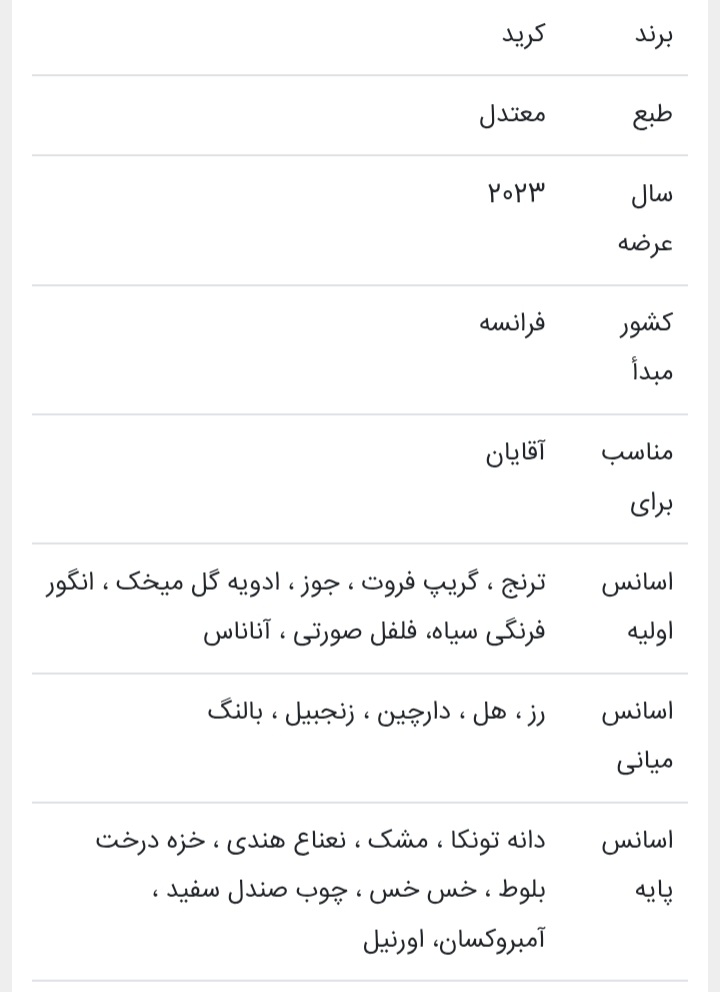Click آناناس in the top notes
720x992 pixels.
click(x=238, y=633)
